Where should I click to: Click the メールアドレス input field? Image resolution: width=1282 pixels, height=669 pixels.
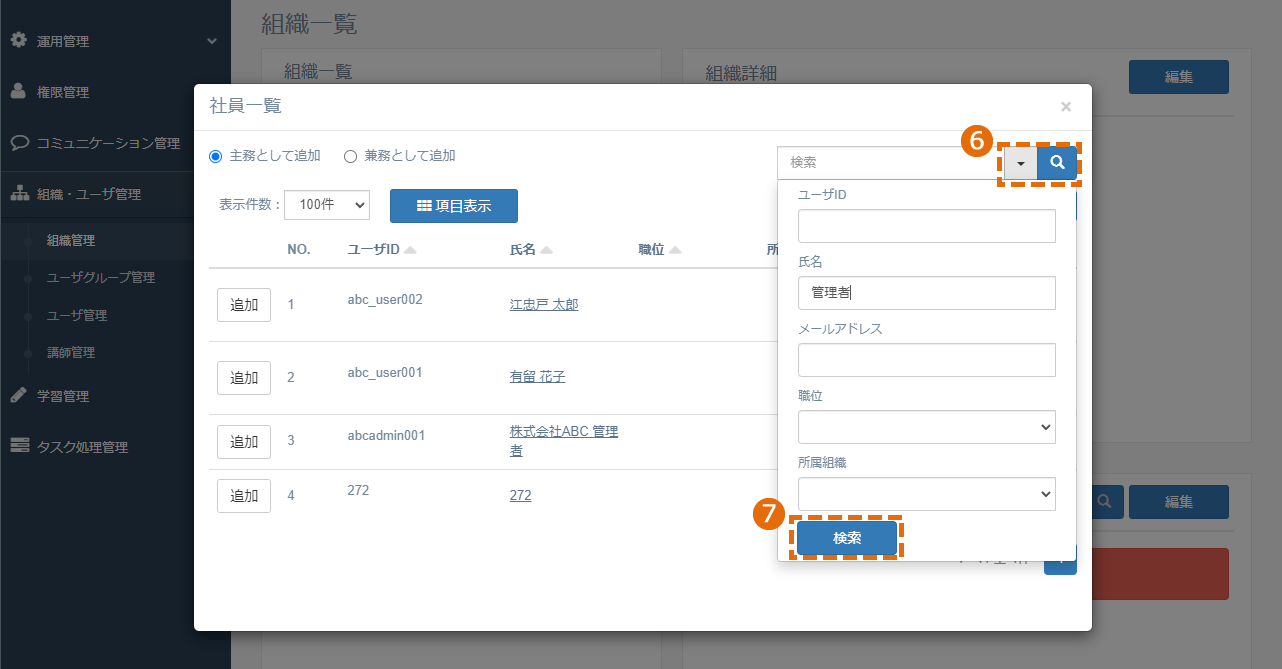point(927,360)
